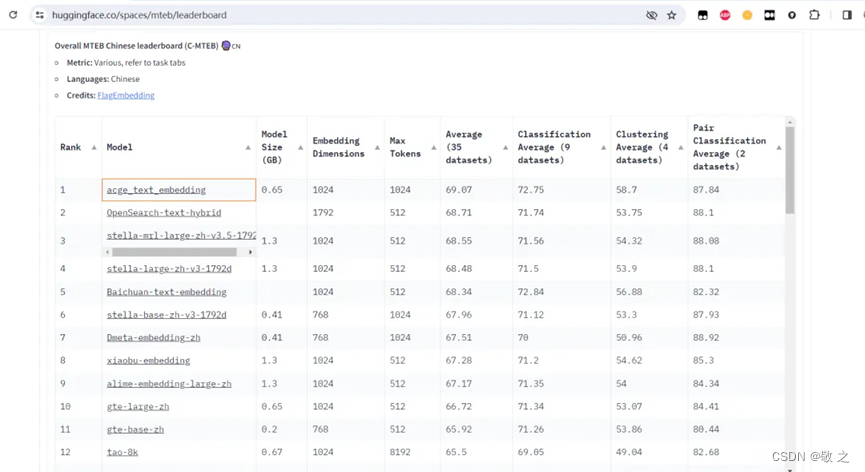Image resolution: width=865 pixels, height=472 pixels.
Task: Open OpenSearch-text-hybrid model link
Action: tap(164, 212)
